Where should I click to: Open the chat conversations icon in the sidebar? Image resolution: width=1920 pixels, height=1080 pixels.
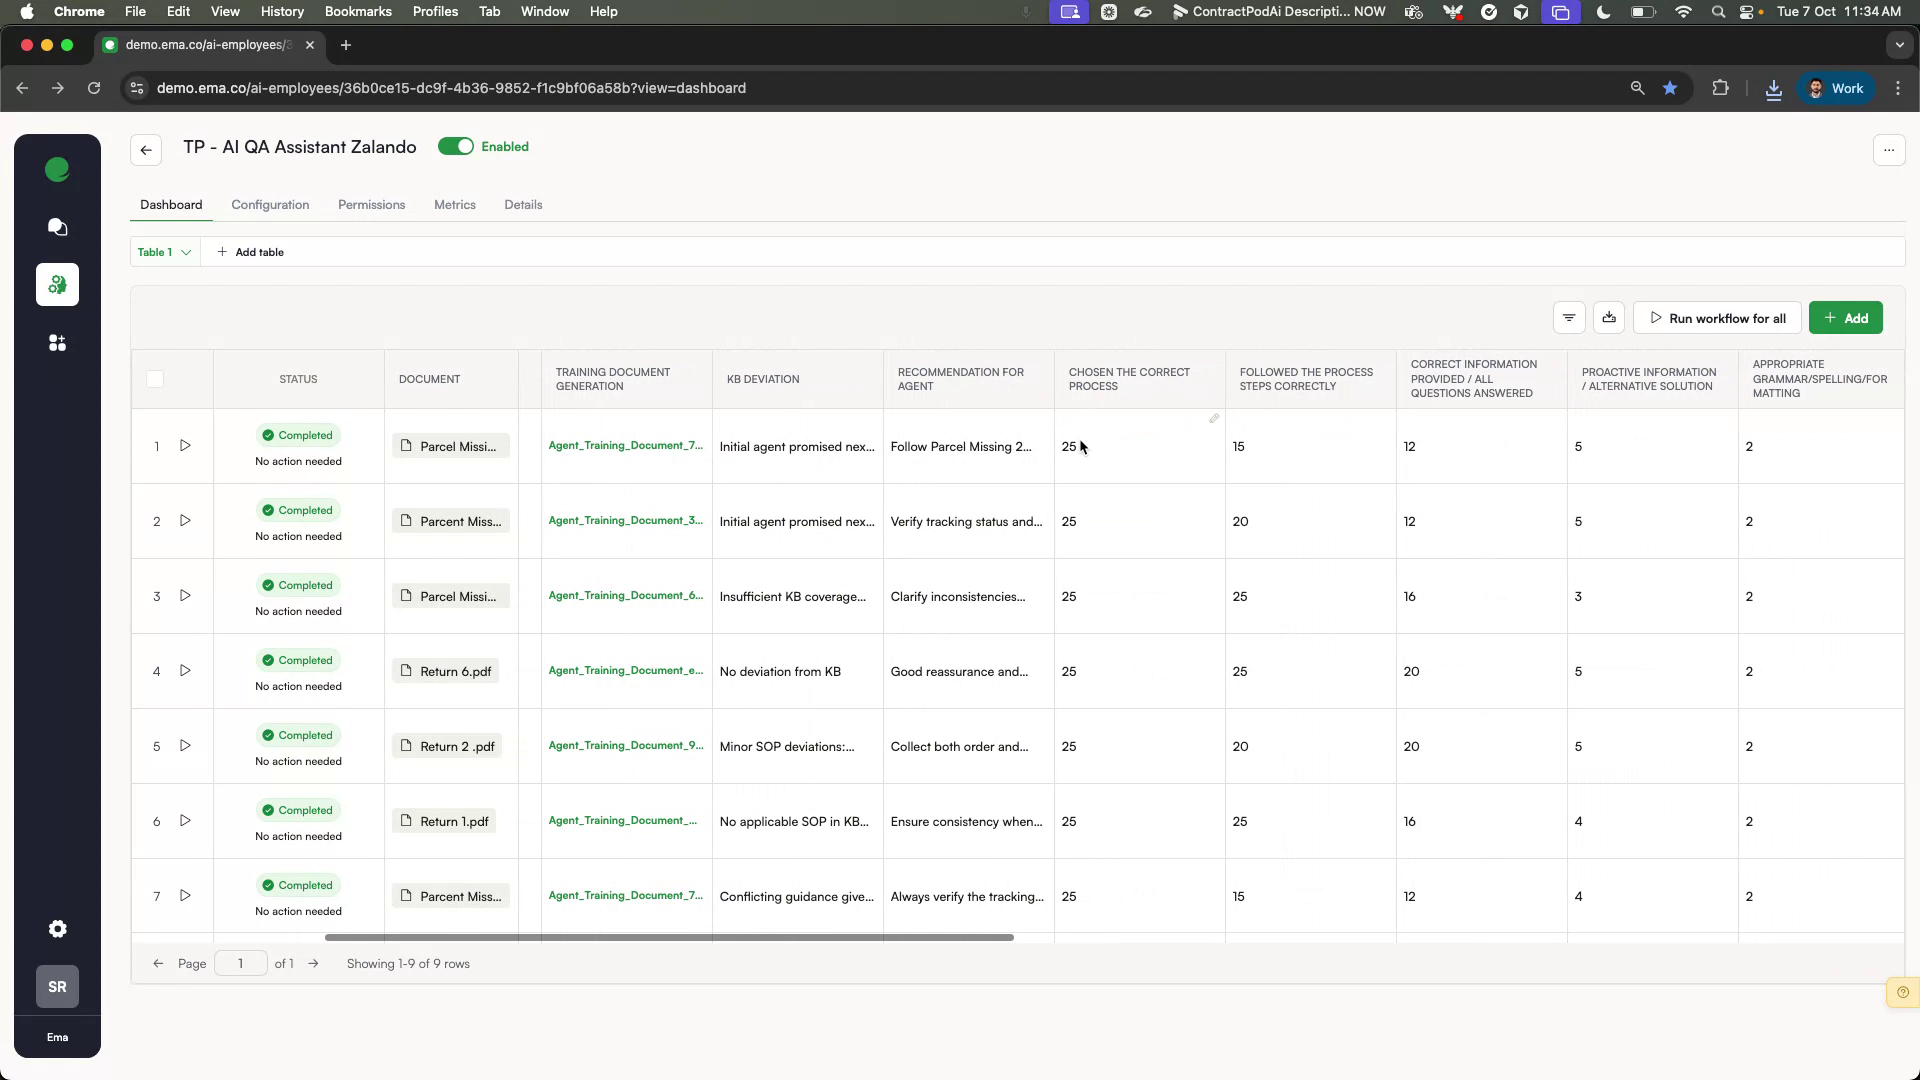pyautogui.click(x=57, y=228)
